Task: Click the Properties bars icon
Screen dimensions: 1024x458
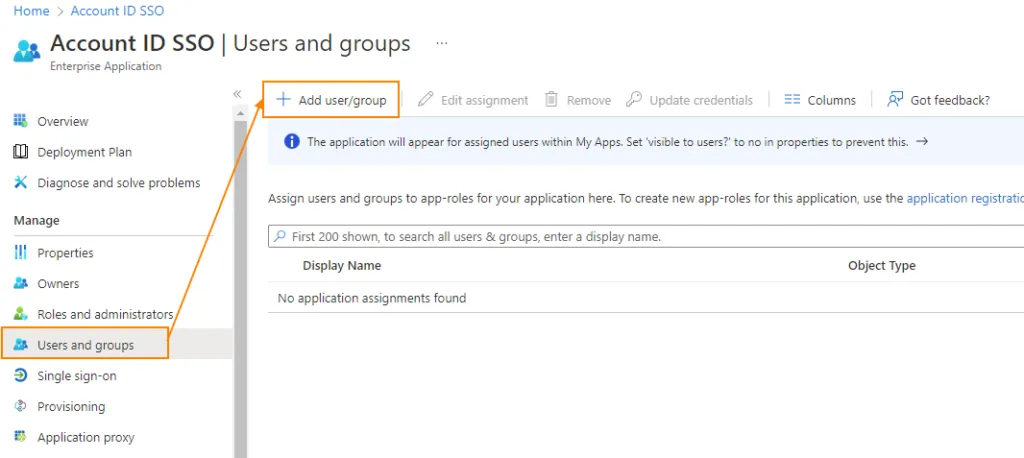Action: (20, 252)
